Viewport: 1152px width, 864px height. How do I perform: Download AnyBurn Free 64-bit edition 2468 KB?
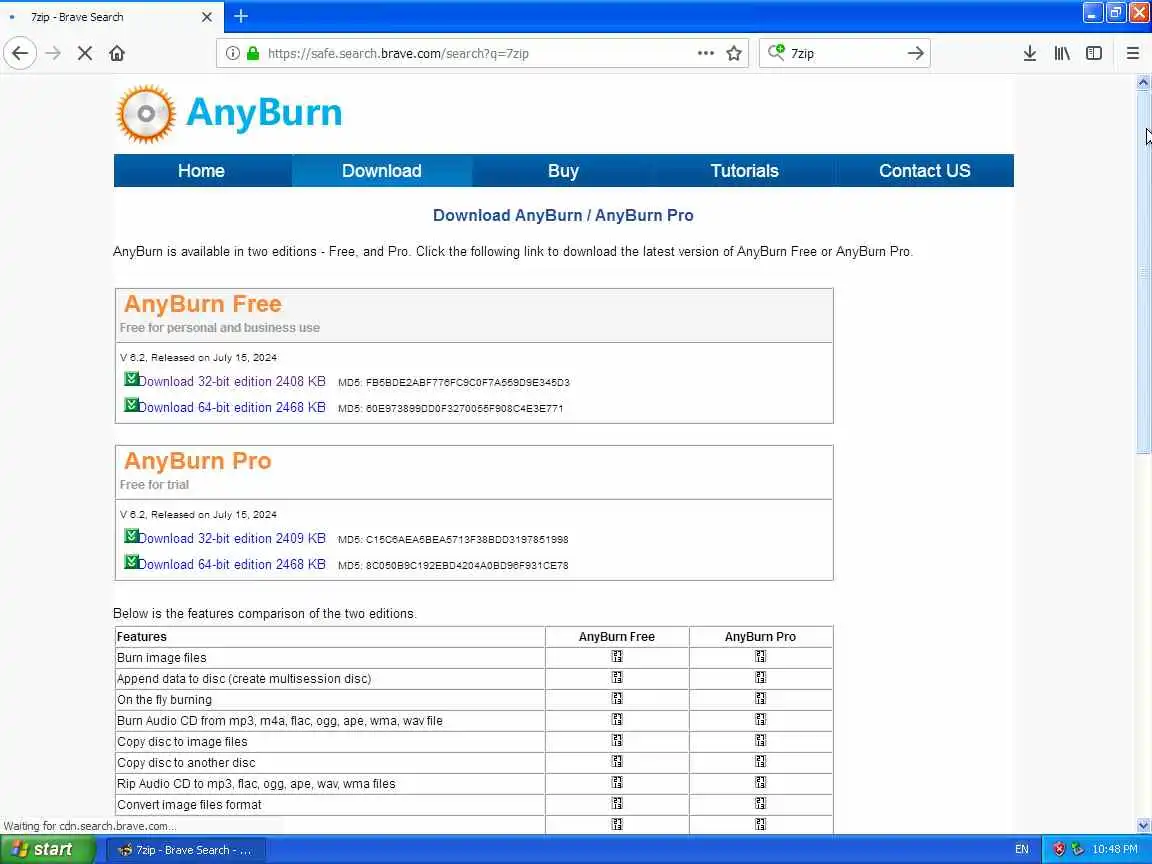click(231, 407)
